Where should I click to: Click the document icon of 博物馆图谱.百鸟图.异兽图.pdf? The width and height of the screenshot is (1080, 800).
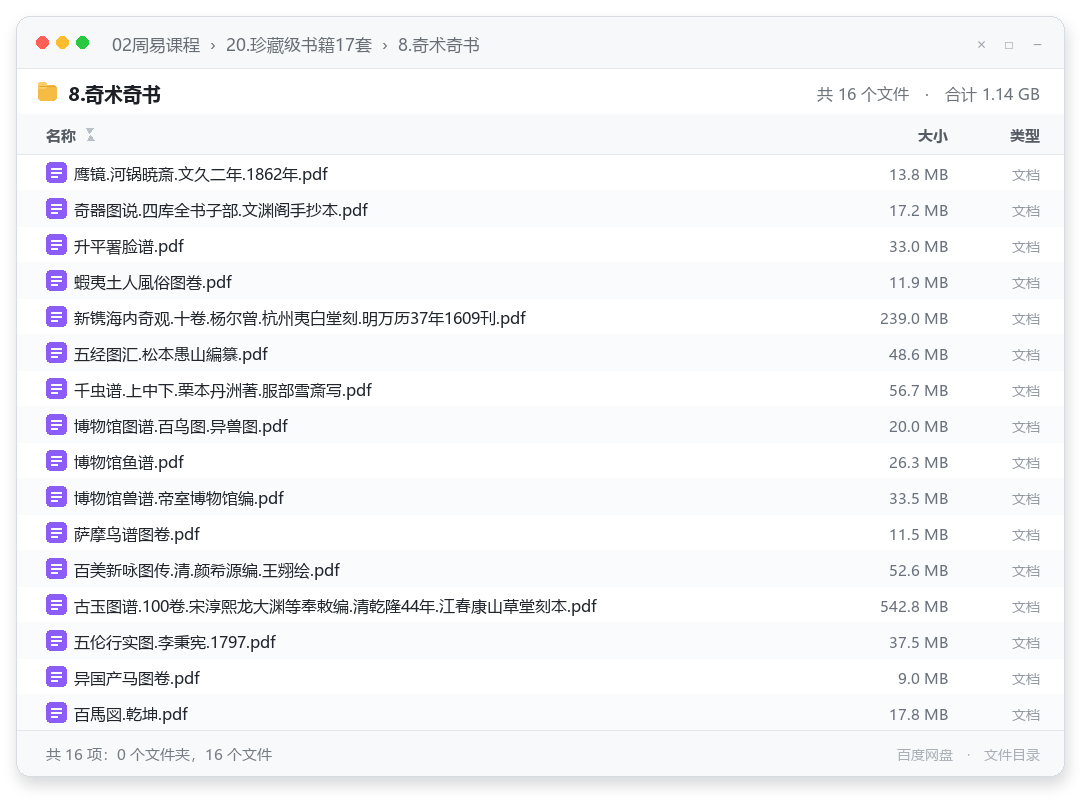(56, 425)
